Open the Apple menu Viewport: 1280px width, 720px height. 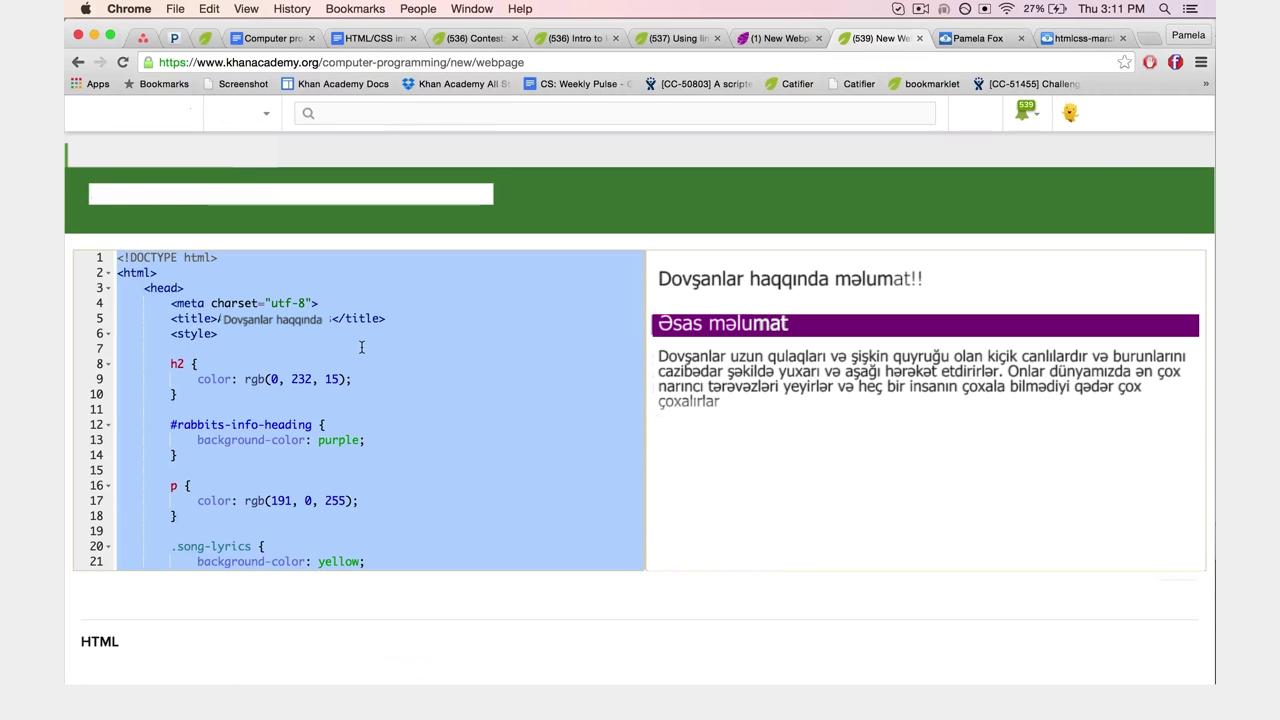pyautogui.click(x=85, y=9)
